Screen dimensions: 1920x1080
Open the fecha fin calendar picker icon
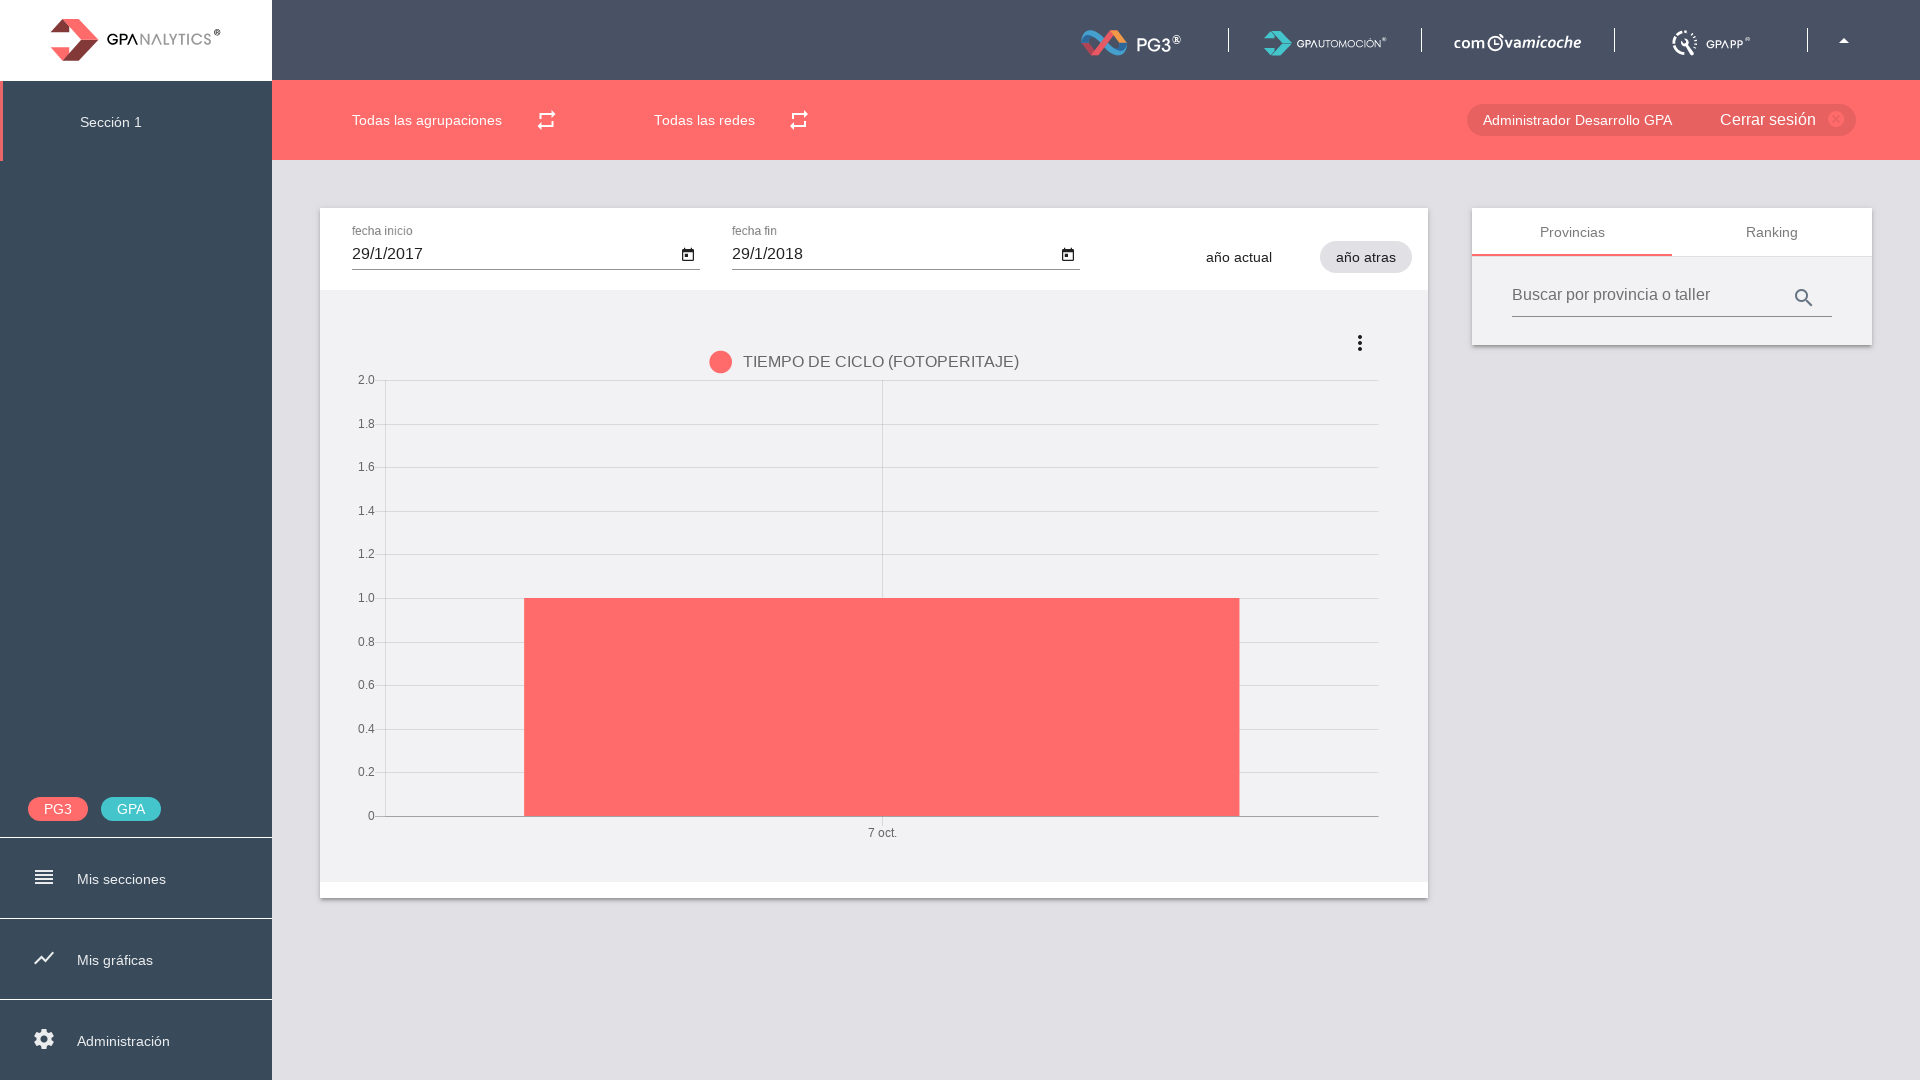[1068, 255]
